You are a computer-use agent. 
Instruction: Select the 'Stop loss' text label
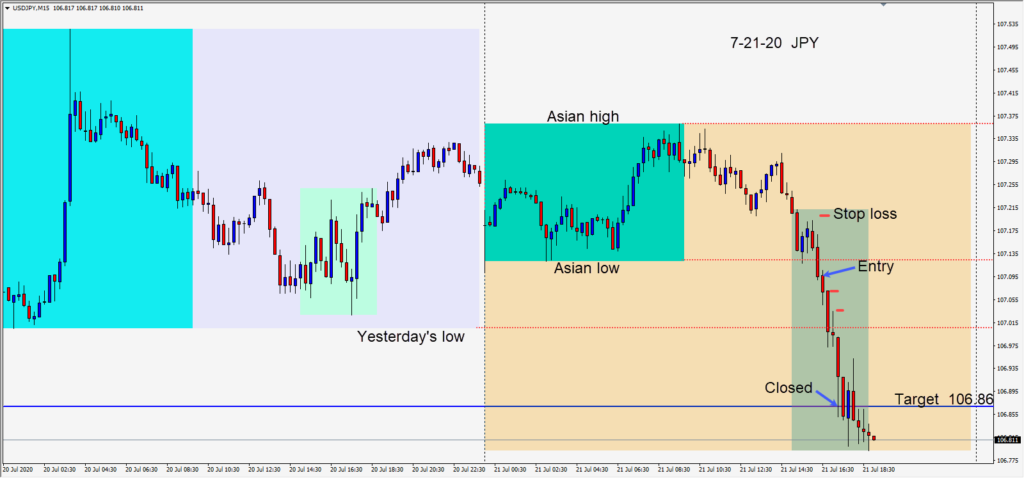point(865,214)
